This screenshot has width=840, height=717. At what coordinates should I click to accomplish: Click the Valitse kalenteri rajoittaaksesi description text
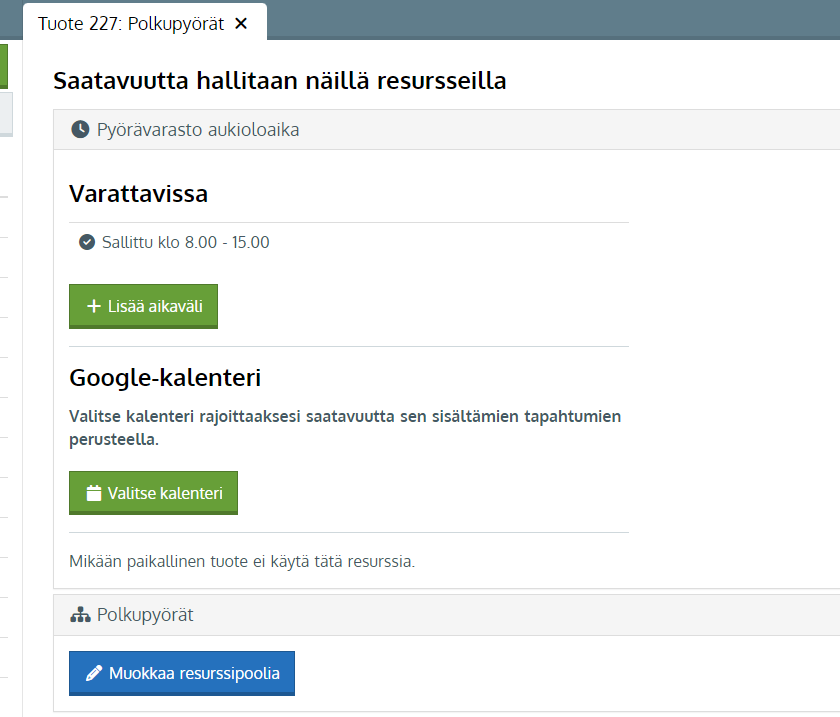345,428
